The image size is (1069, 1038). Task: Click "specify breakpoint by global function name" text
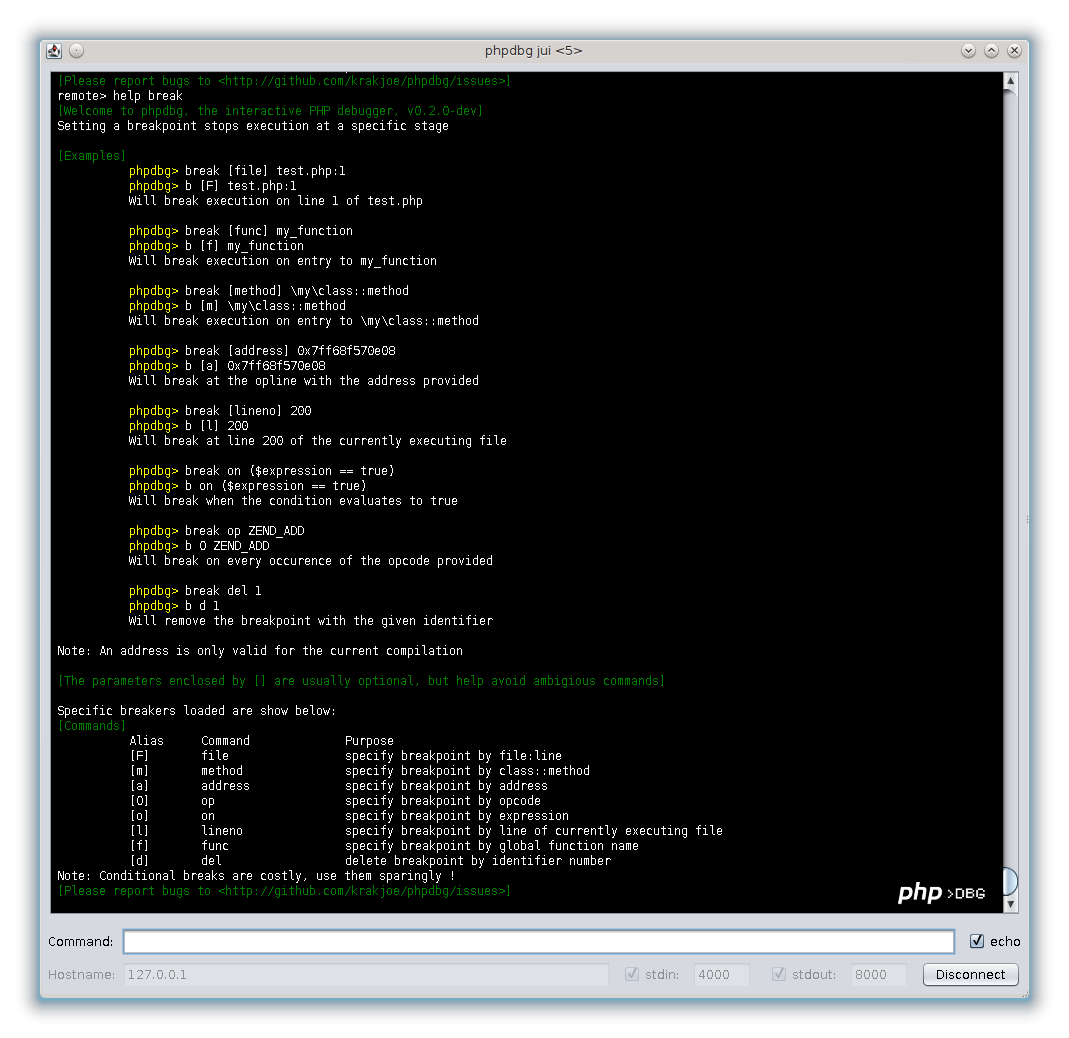492,846
